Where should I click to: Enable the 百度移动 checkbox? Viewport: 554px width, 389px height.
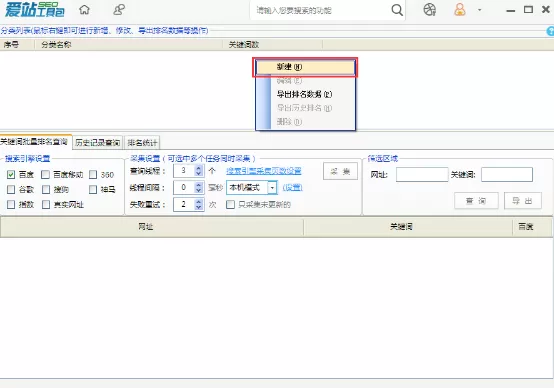[46, 175]
